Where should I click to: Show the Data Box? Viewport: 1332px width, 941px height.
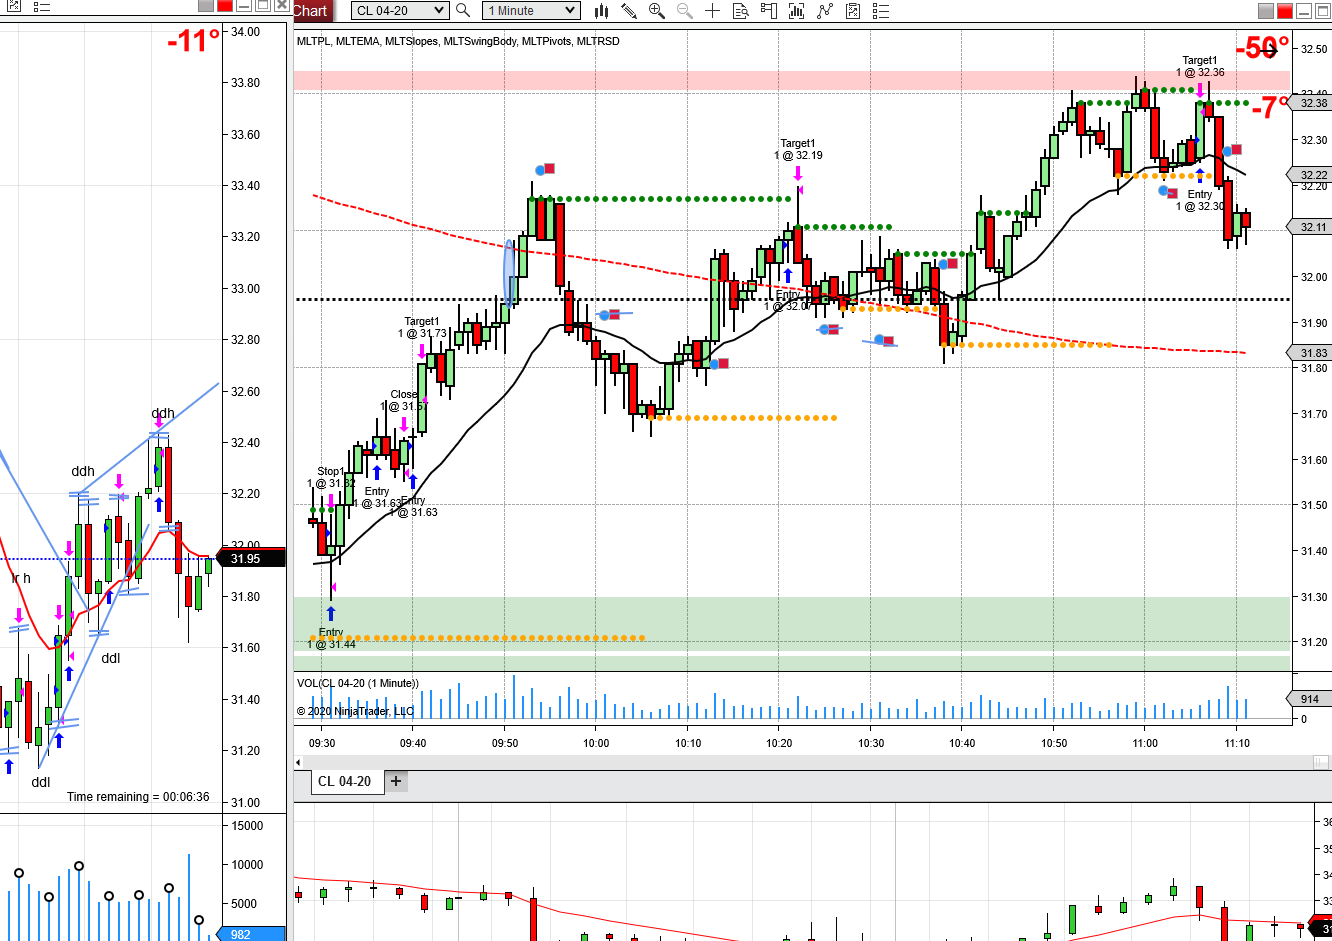(x=741, y=11)
